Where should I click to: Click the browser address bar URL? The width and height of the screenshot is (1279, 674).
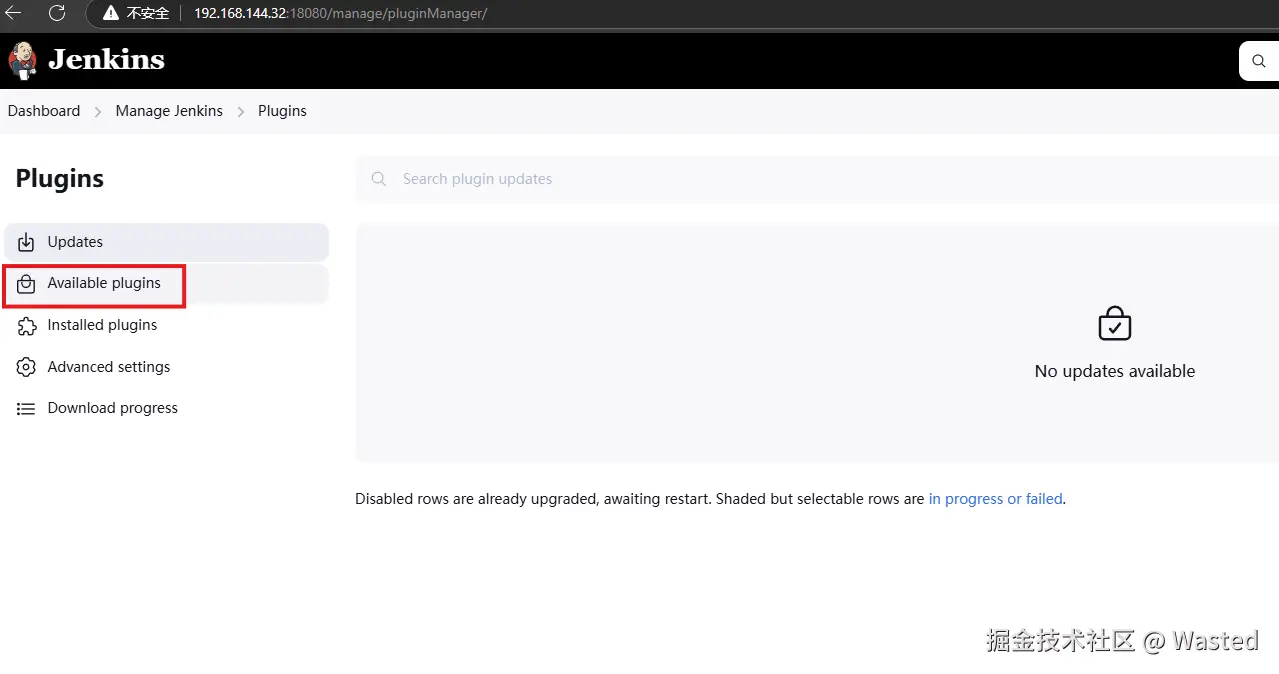coord(340,14)
